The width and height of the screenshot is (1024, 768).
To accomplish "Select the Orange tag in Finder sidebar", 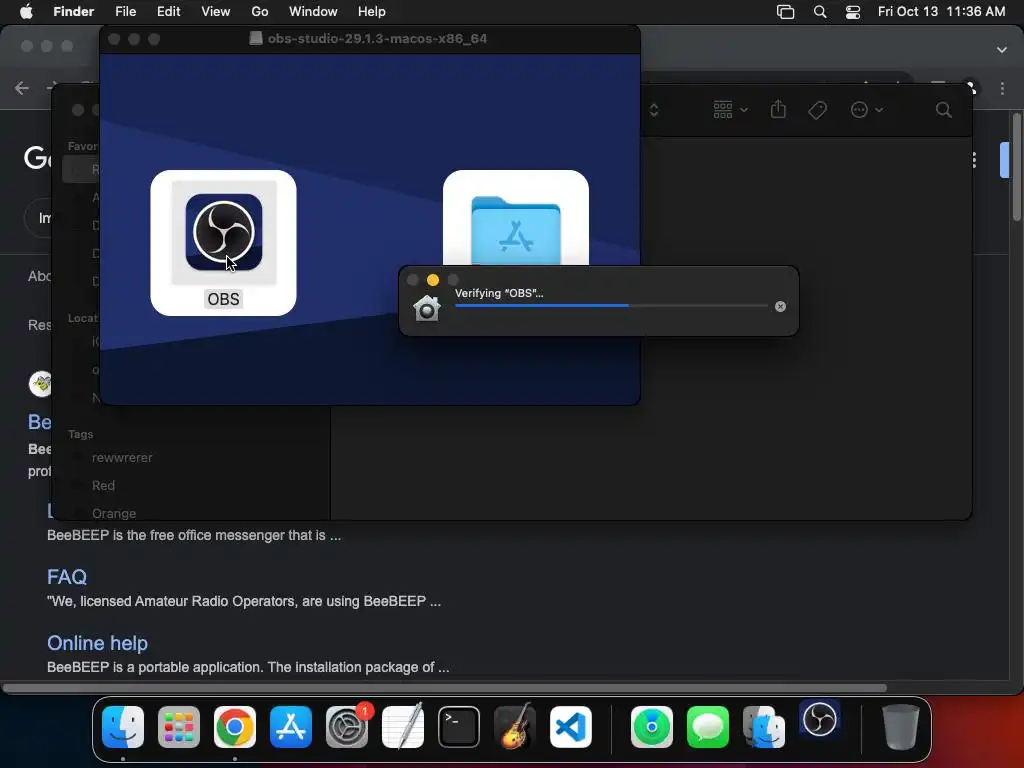I will [x=114, y=513].
